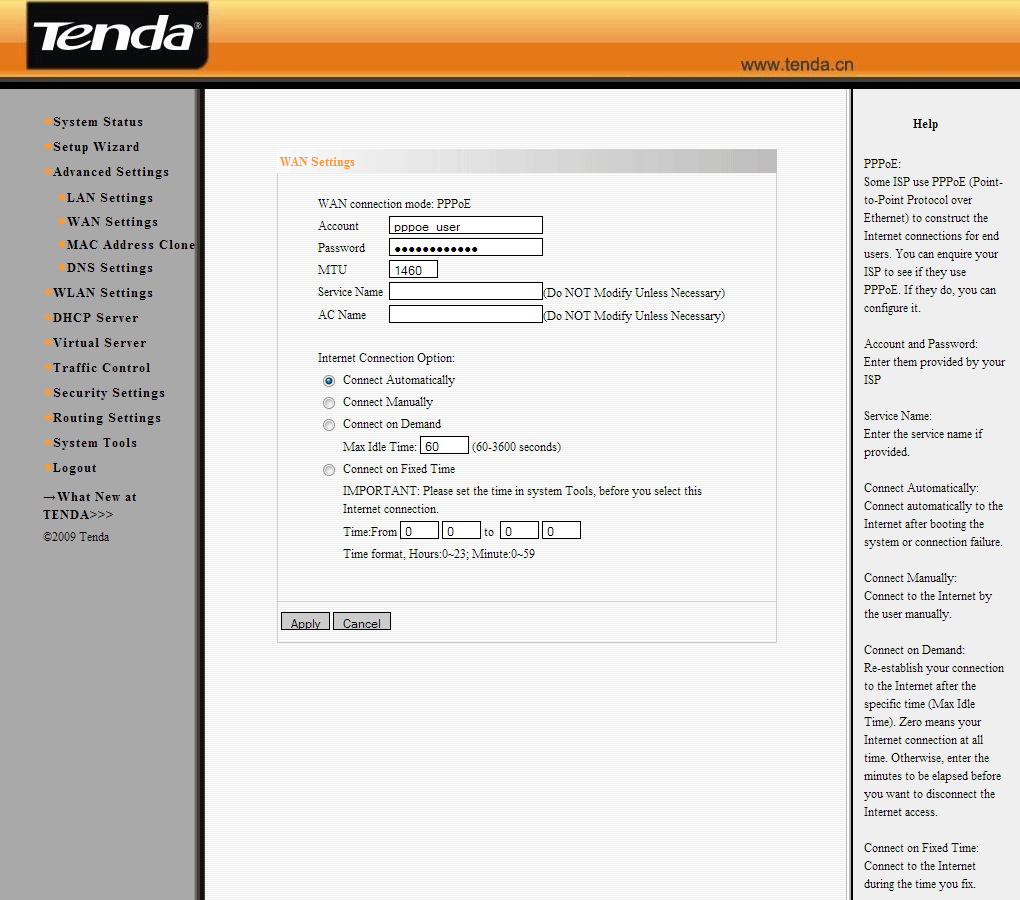Collapse the Advanced Settings section

(110, 172)
